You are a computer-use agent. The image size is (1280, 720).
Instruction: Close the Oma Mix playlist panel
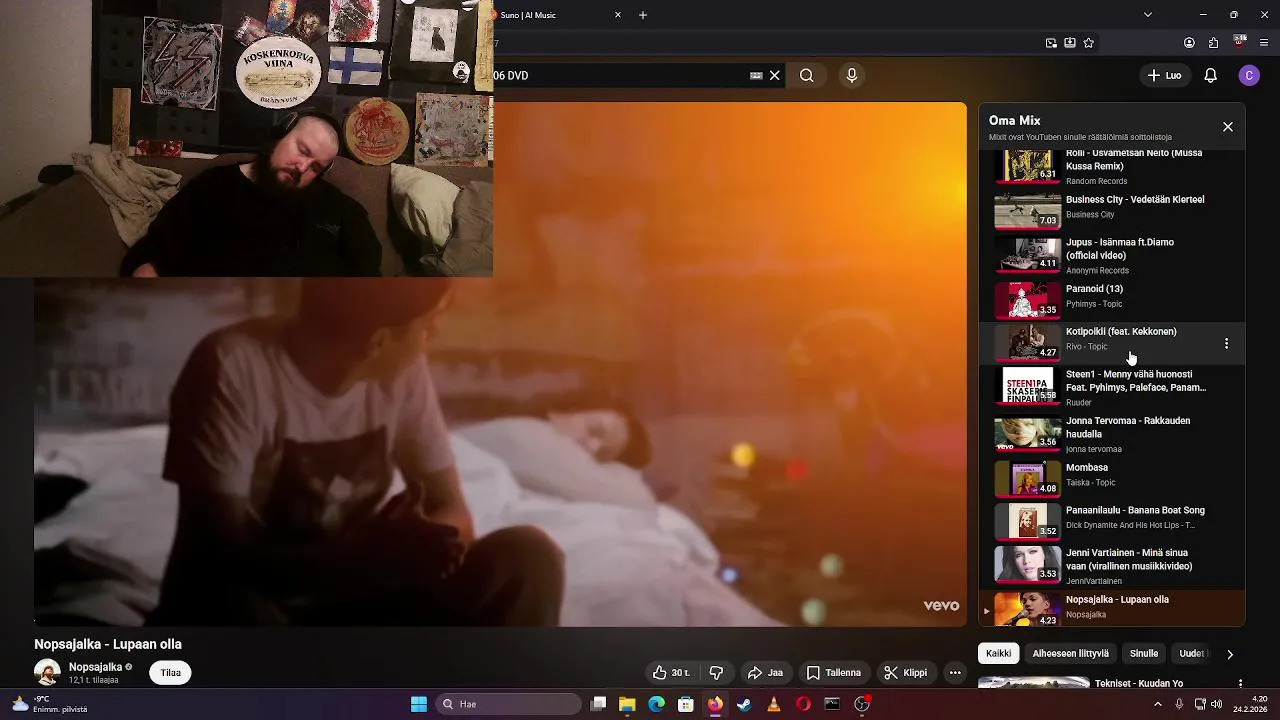(x=1228, y=127)
